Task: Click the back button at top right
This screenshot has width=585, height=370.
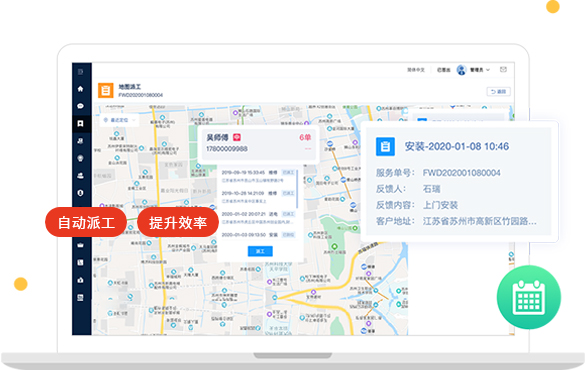Action: pyautogui.click(x=498, y=91)
